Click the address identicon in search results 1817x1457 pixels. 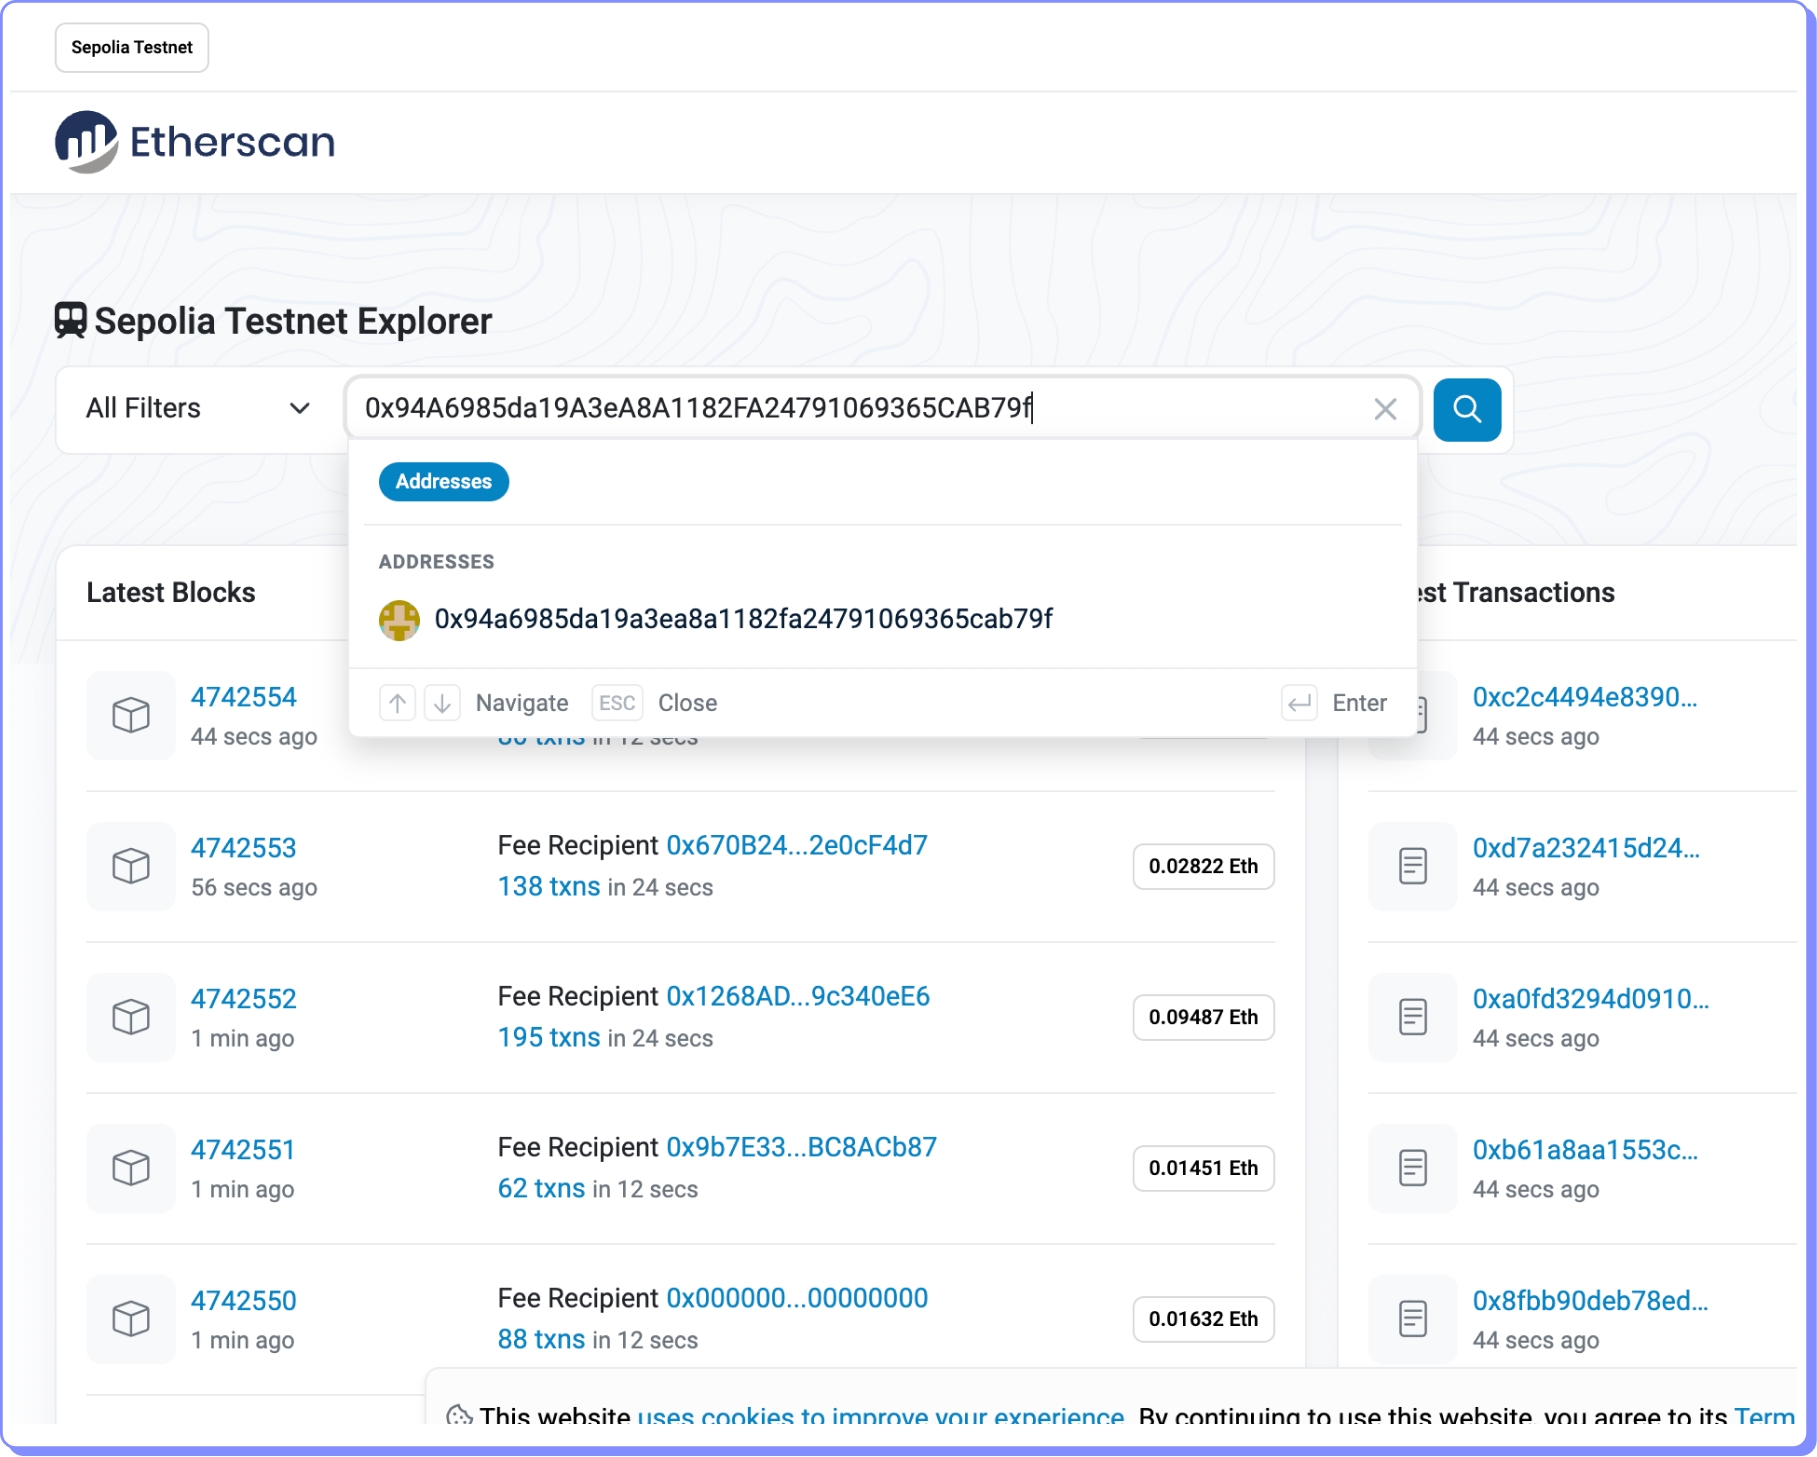click(399, 620)
